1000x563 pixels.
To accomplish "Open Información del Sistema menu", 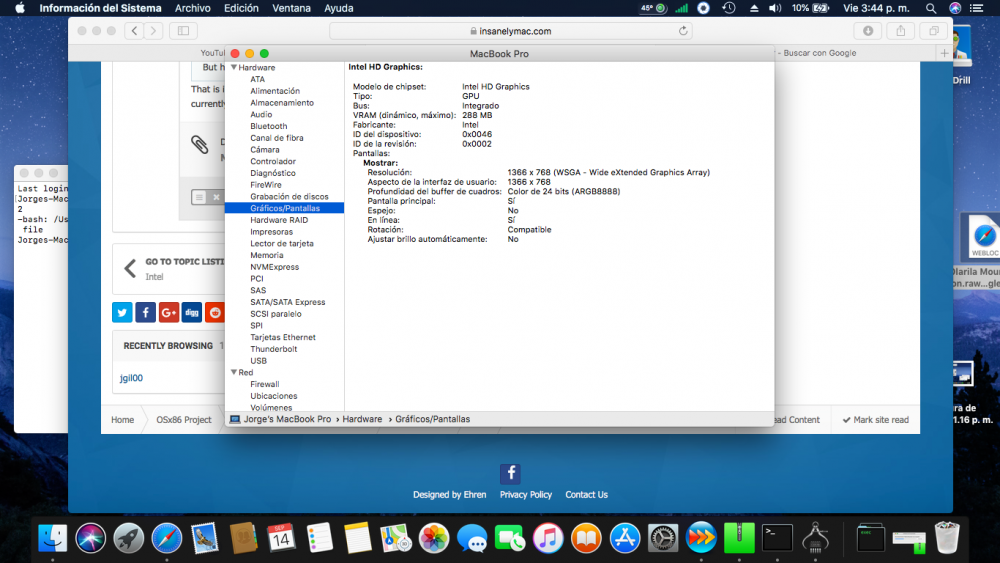I will click(100, 8).
